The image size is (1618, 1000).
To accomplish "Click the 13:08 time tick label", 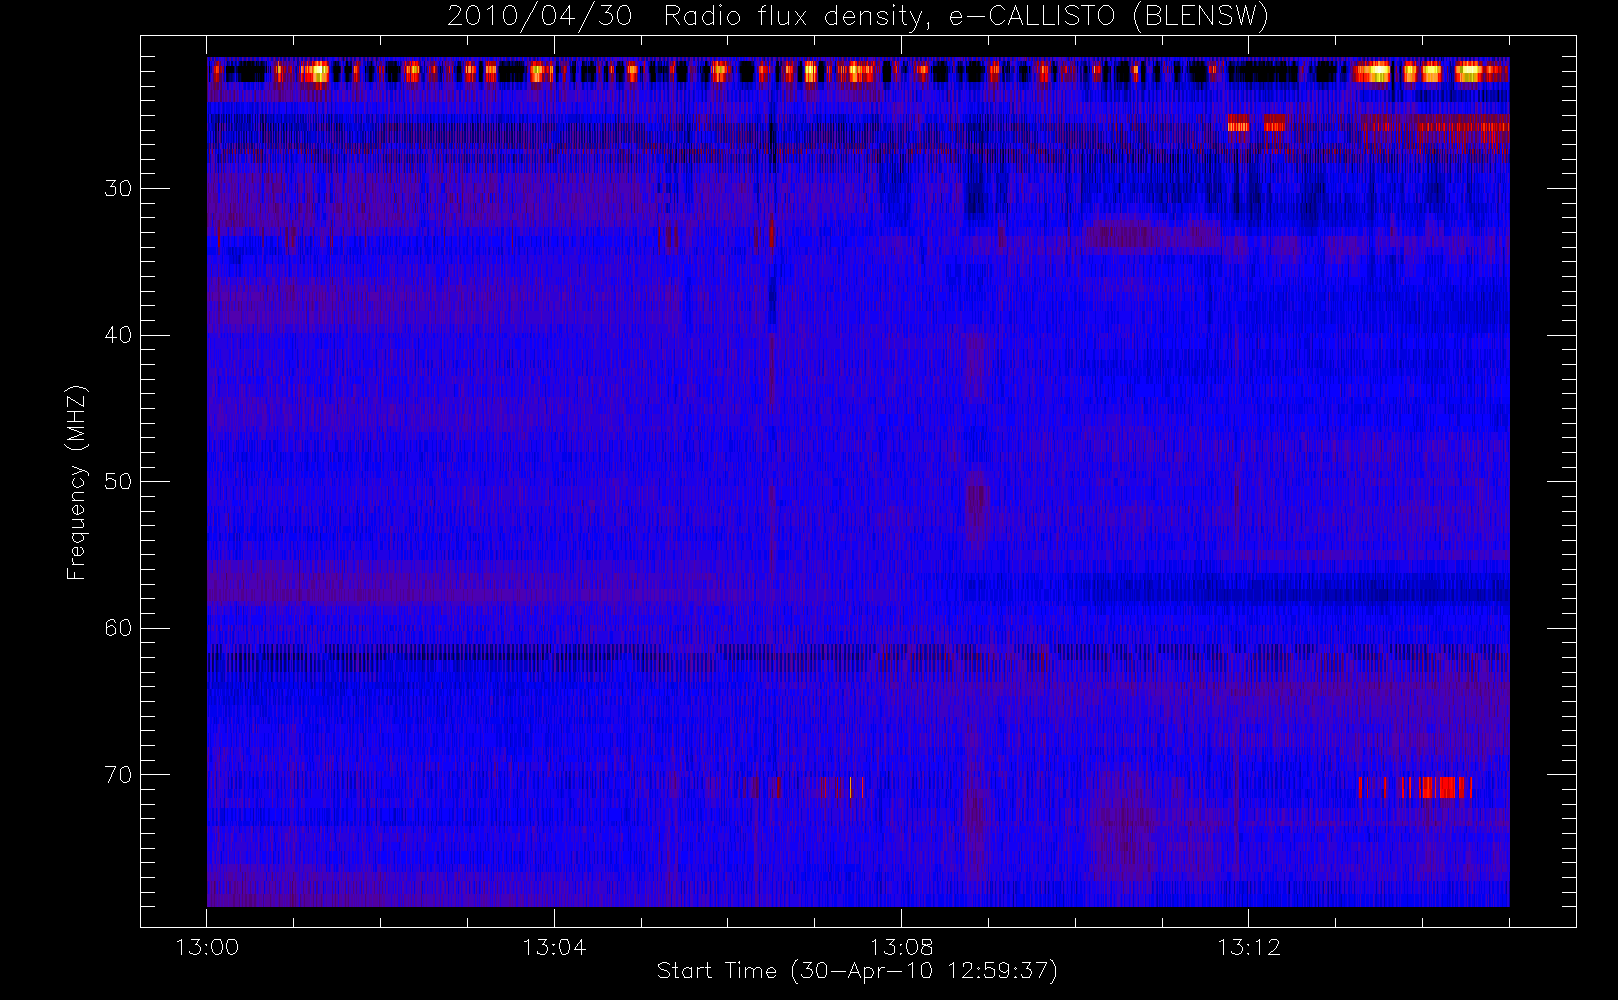I will coord(901,947).
